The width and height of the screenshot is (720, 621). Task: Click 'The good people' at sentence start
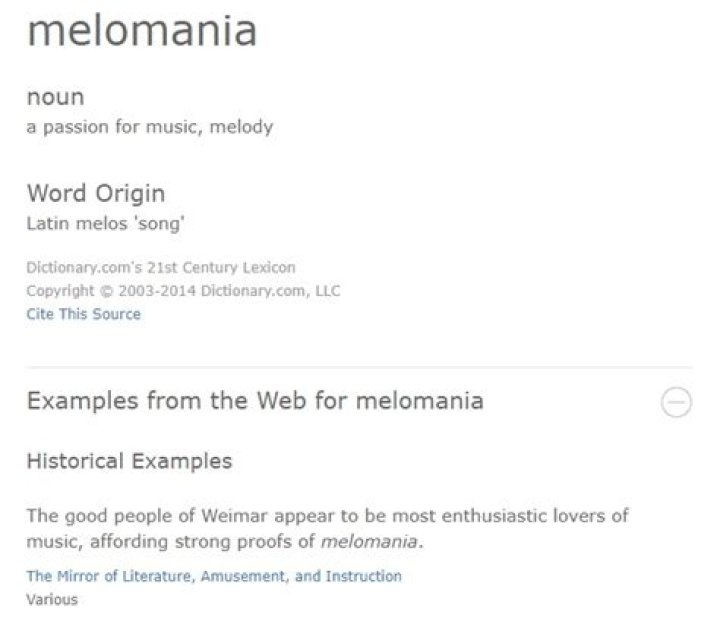(87, 516)
